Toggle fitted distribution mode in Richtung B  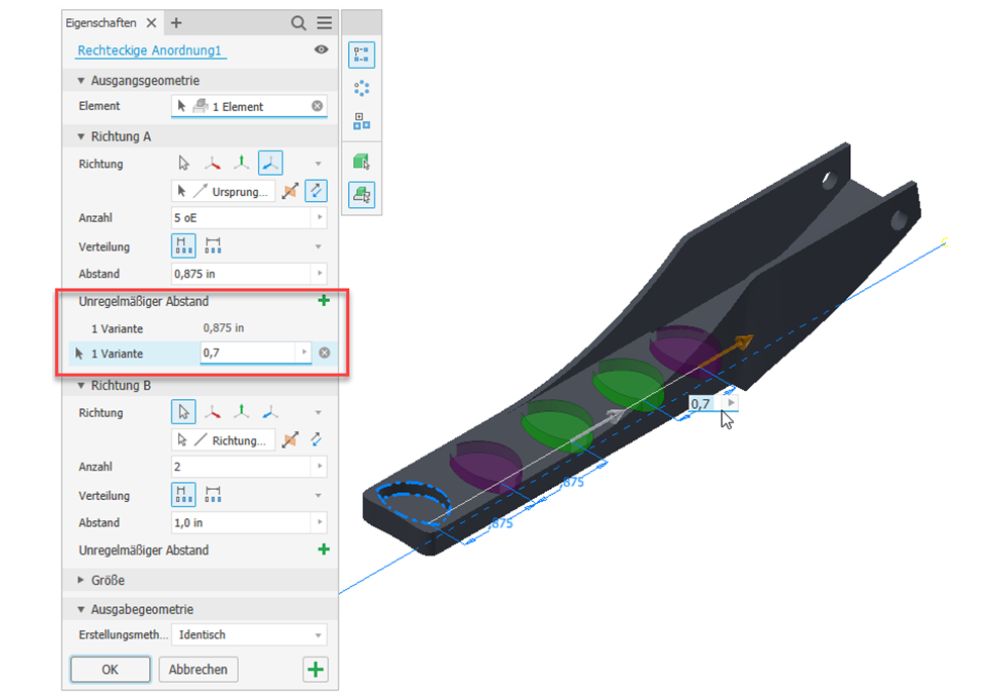(213, 494)
